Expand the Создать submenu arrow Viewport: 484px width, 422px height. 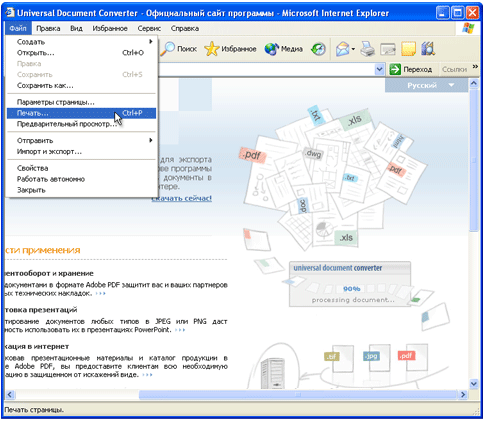[151, 42]
